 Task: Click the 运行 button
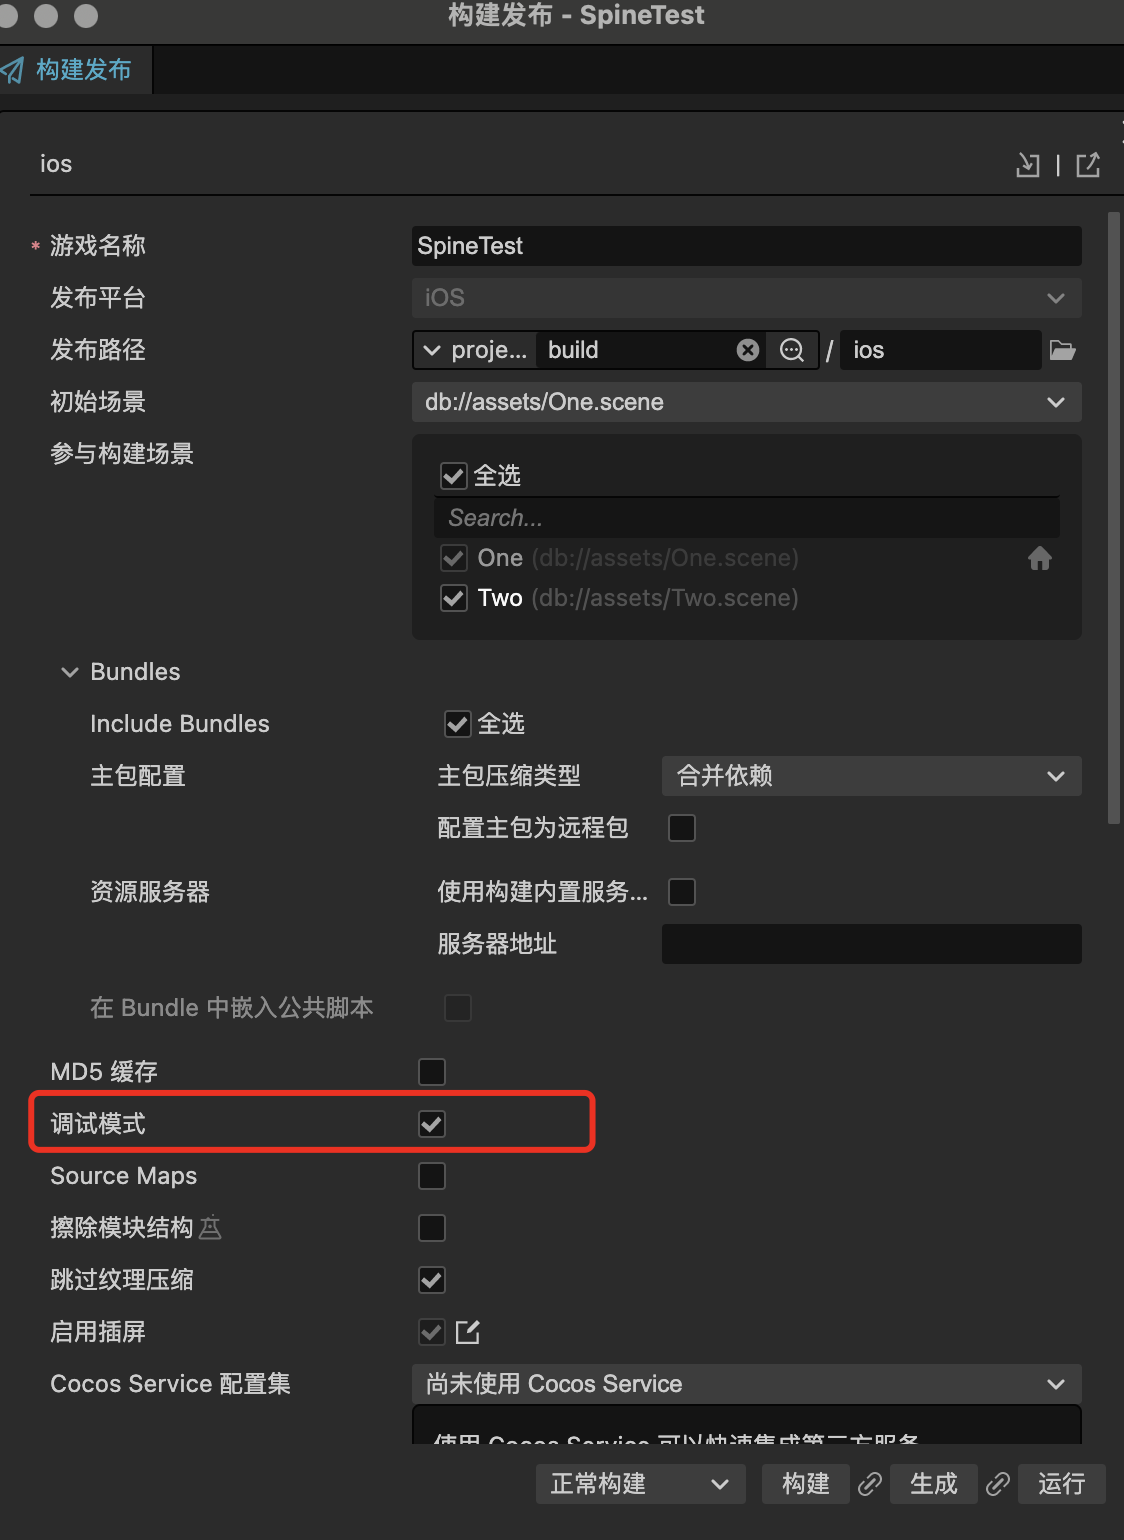(x=1062, y=1484)
